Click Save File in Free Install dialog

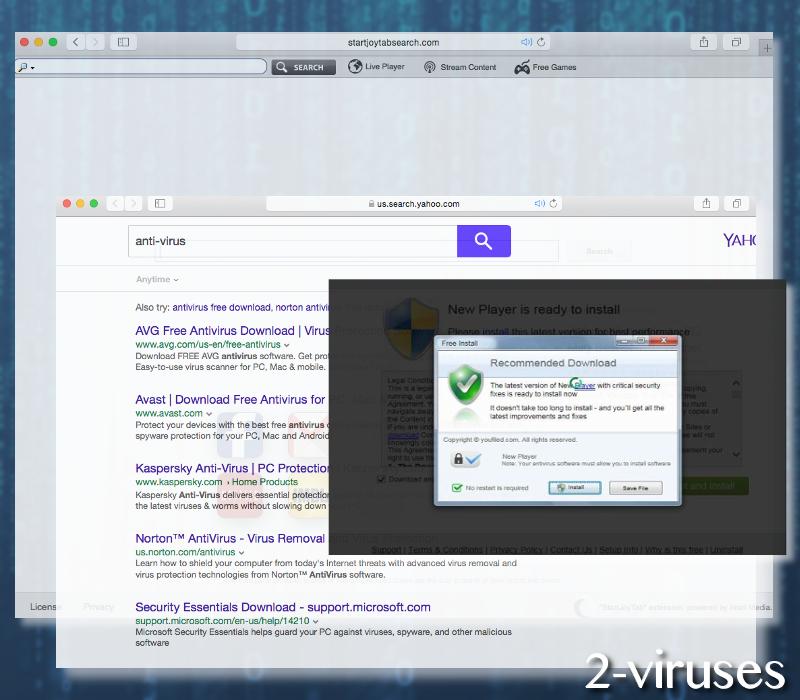click(636, 488)
